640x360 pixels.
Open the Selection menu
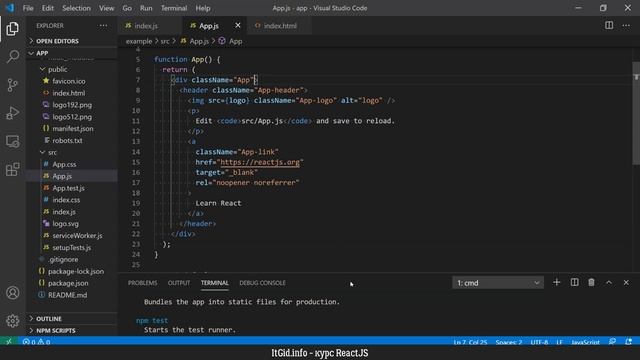[76, 8]
